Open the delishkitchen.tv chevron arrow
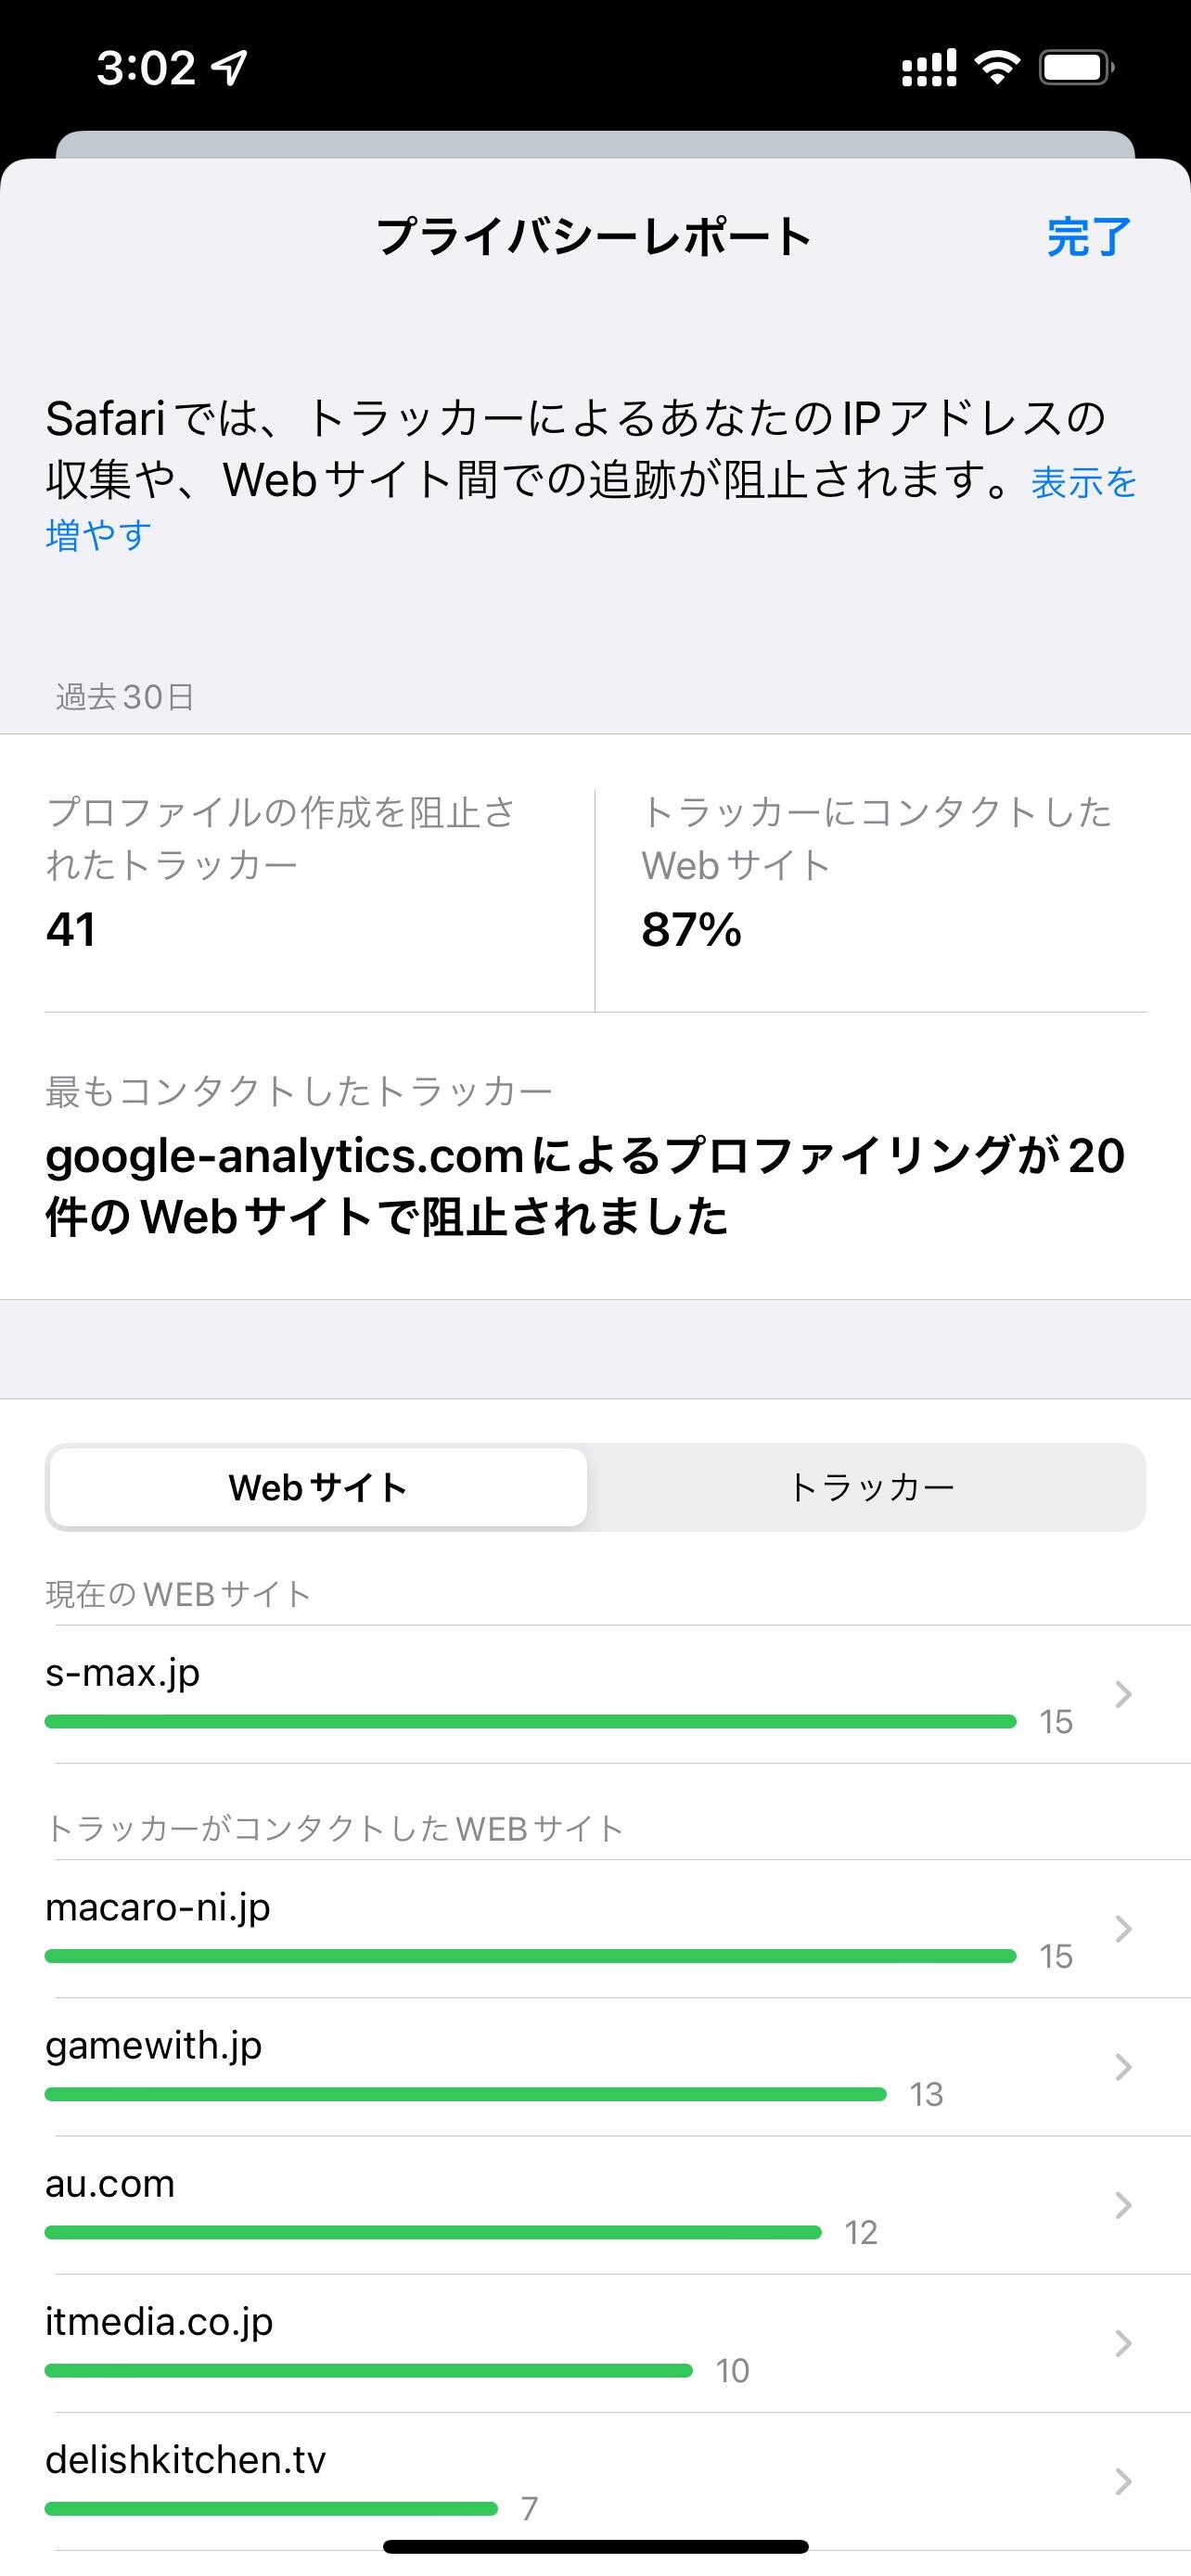 point(1123,2480)
